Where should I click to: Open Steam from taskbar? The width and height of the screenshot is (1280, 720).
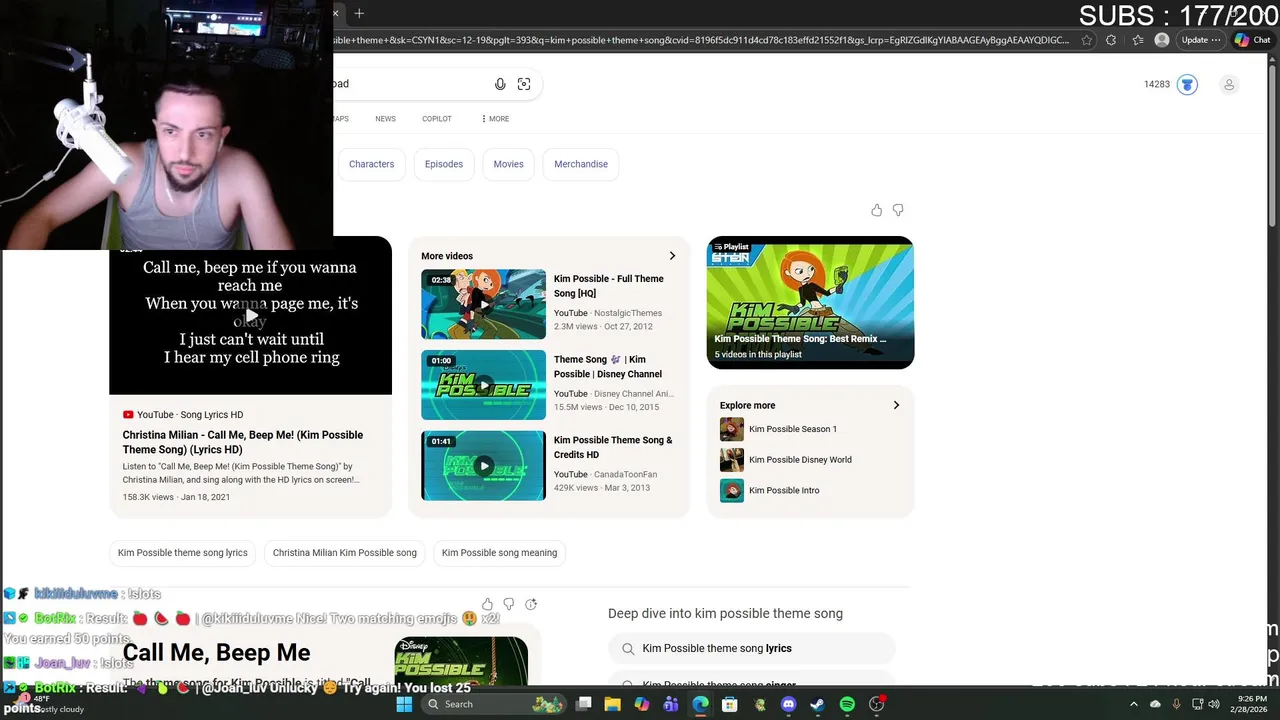817,704
